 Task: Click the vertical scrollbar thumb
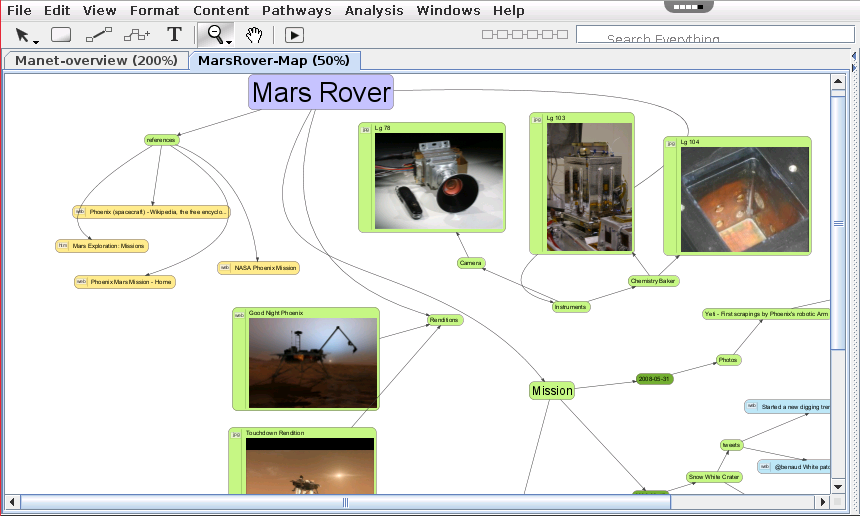click(x=838, y=223)
